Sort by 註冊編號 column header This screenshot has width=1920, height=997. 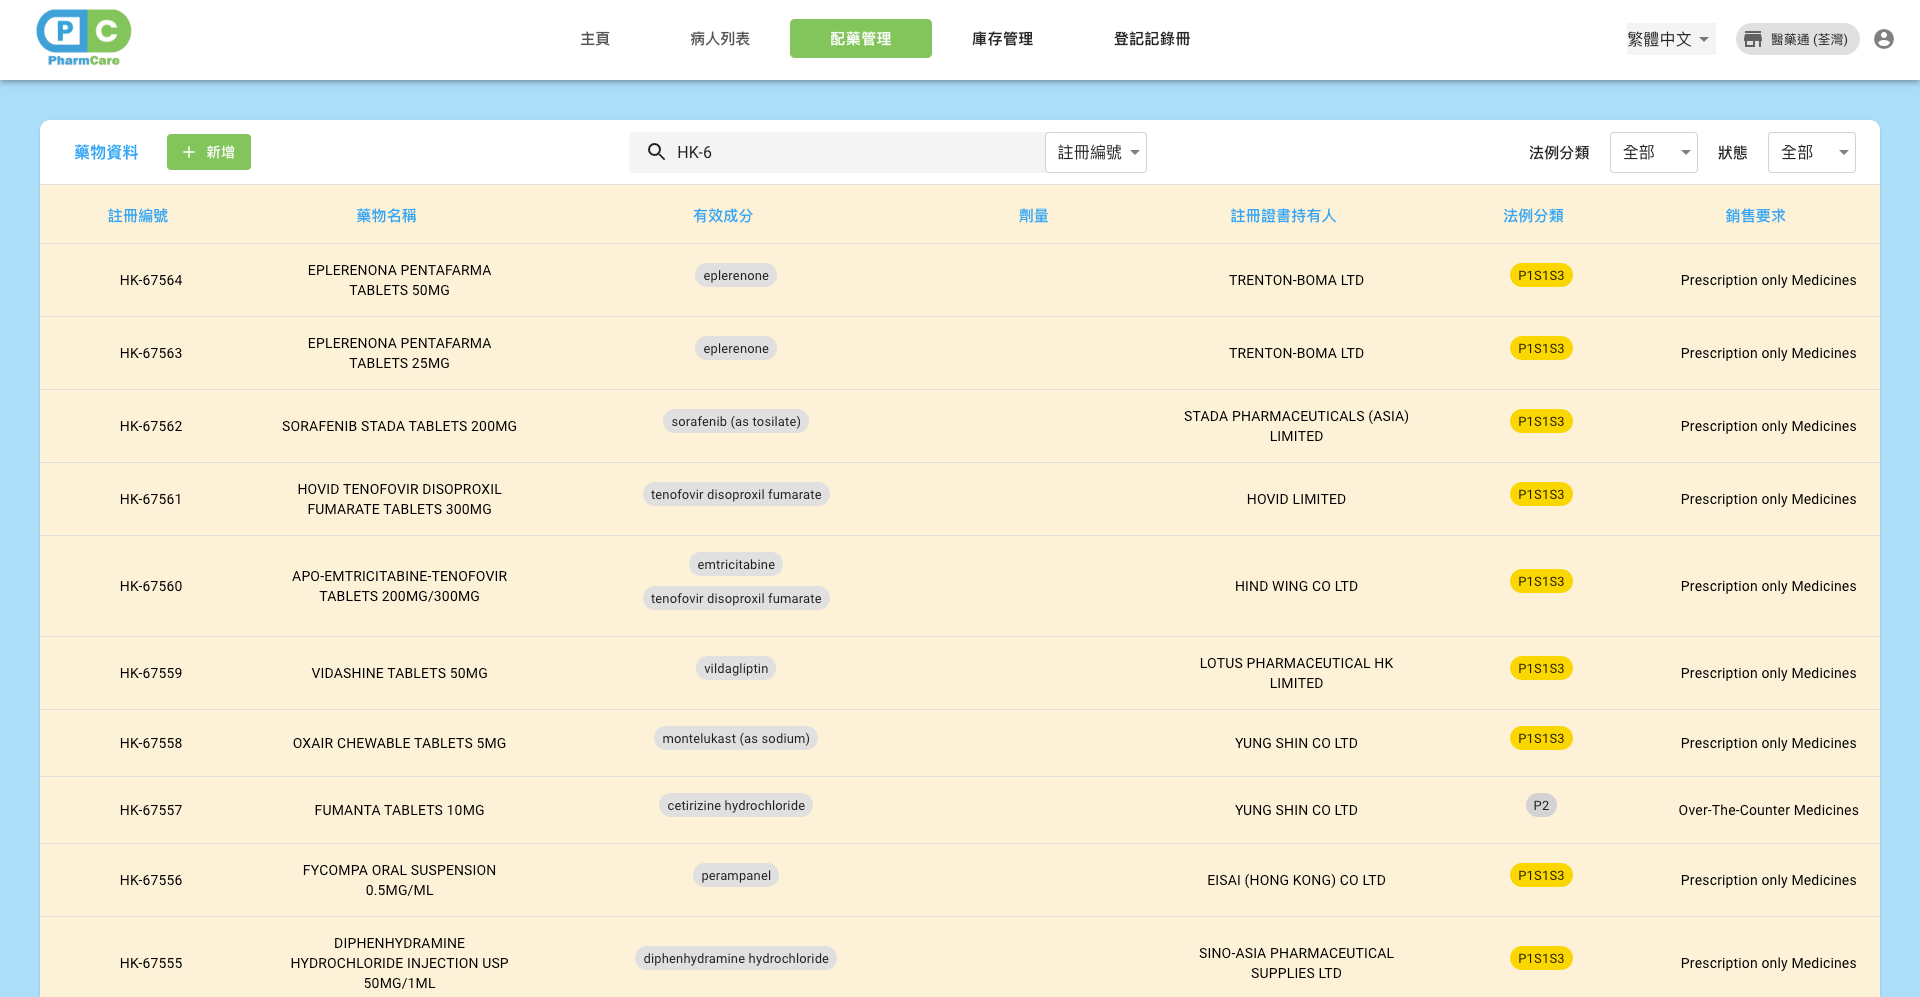(138, 216)
